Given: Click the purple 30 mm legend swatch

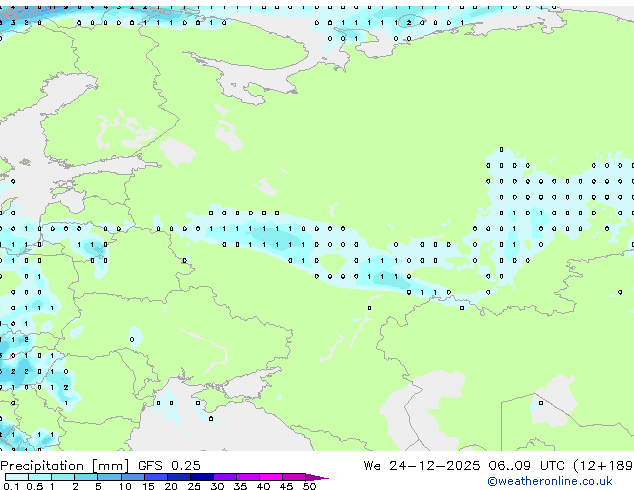Looking at the screenshot, I should 225,477.
